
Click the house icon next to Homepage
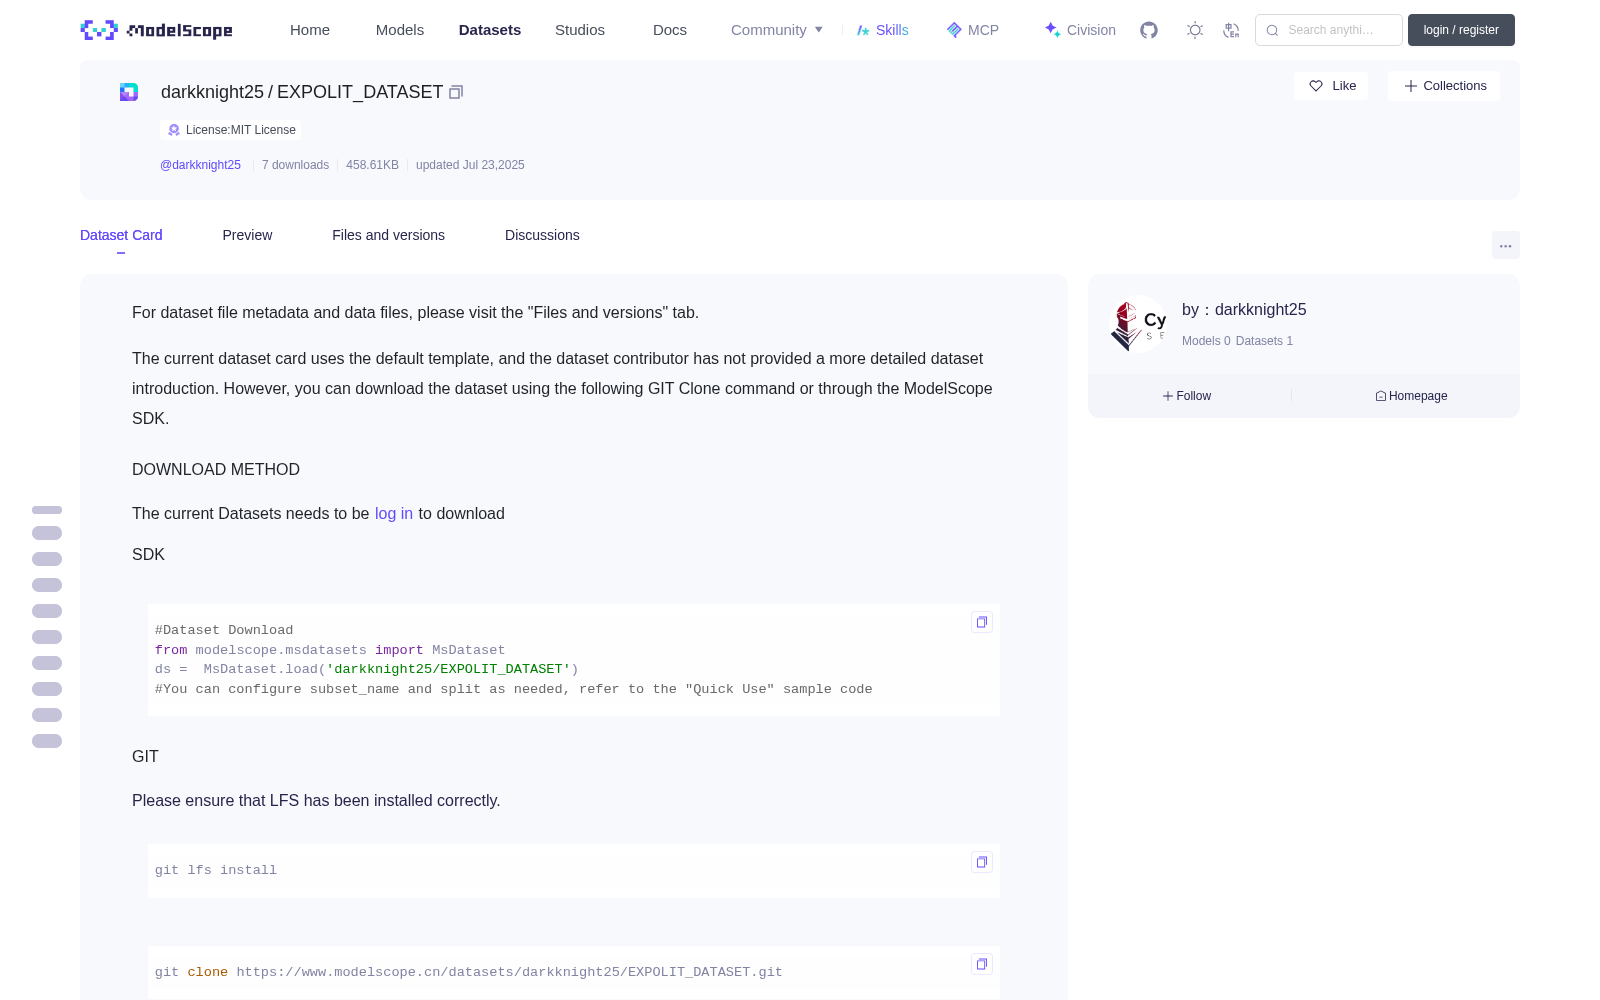point(1381,396)
